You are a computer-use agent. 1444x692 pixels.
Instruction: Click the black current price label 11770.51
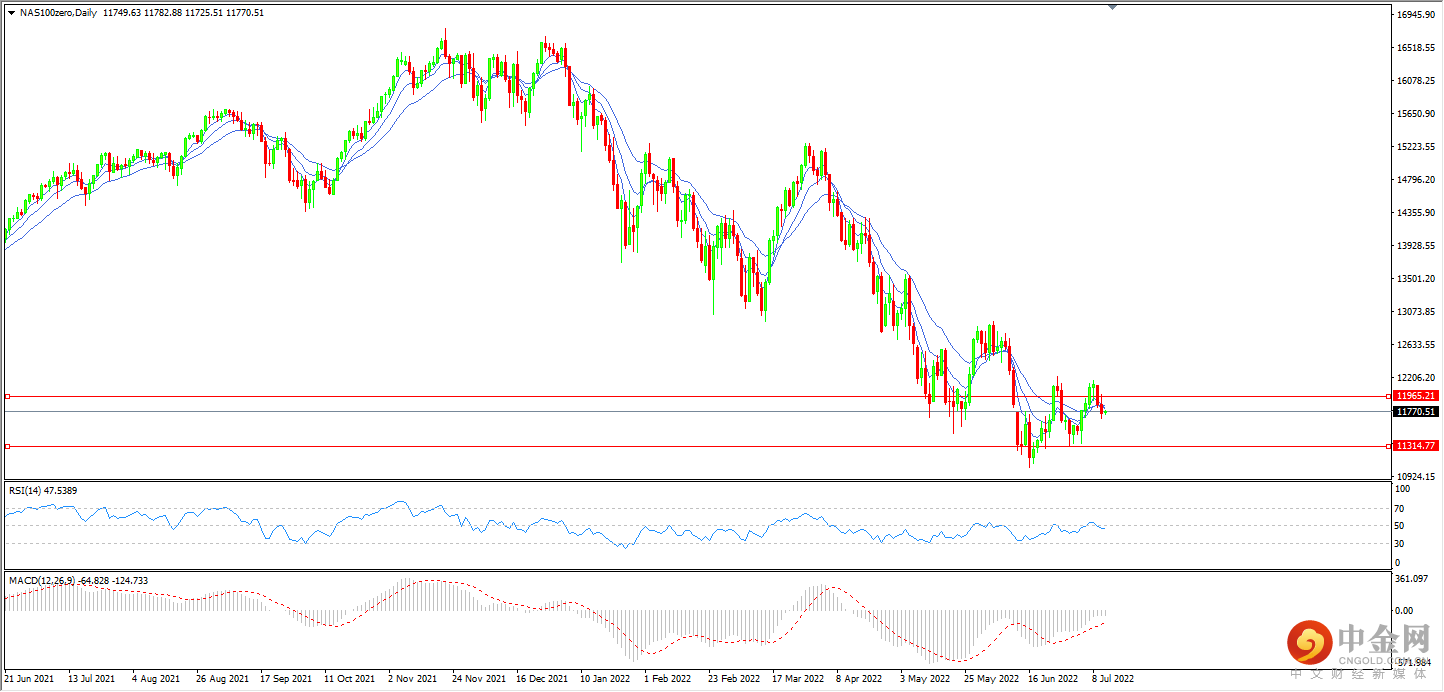pos(1416,411)
